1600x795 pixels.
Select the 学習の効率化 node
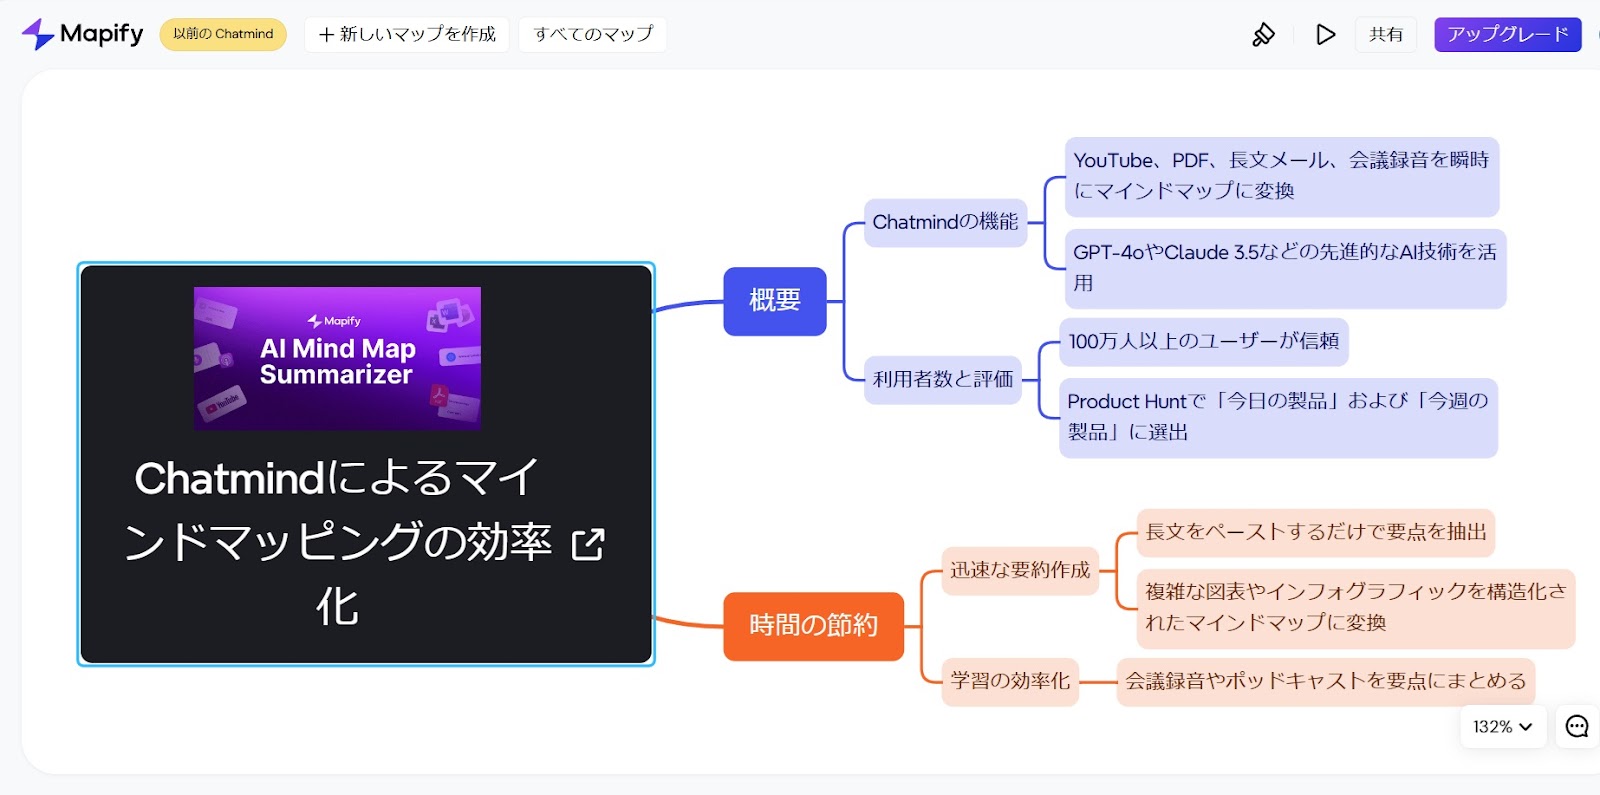tap(1010, 682)
